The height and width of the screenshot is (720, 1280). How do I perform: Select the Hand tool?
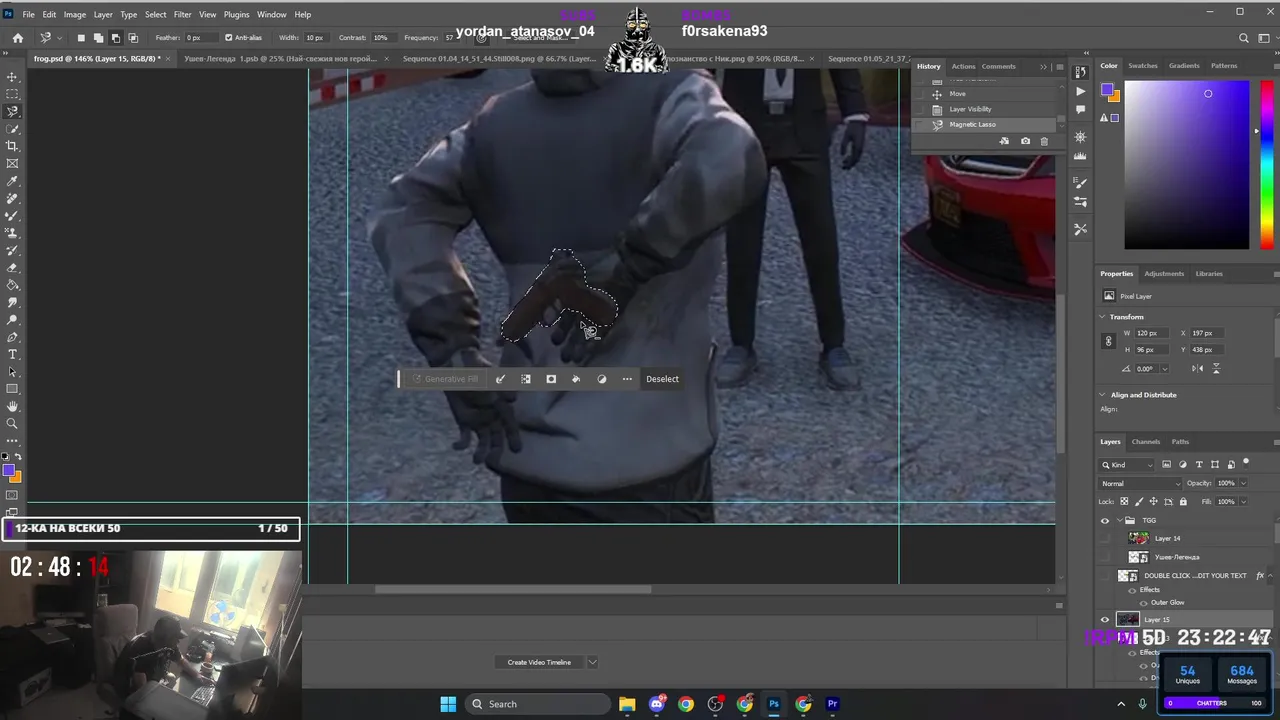(12, 407)
